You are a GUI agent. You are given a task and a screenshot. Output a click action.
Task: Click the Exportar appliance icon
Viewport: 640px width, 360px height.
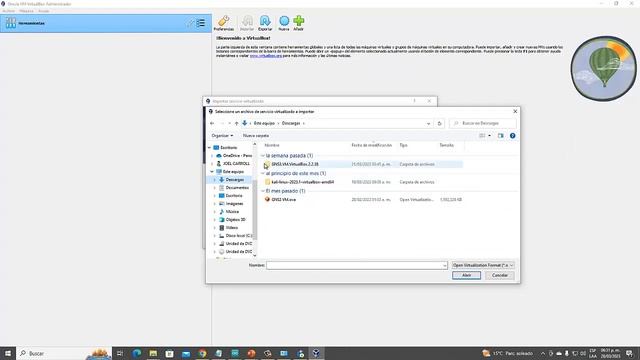pos(265,23)
